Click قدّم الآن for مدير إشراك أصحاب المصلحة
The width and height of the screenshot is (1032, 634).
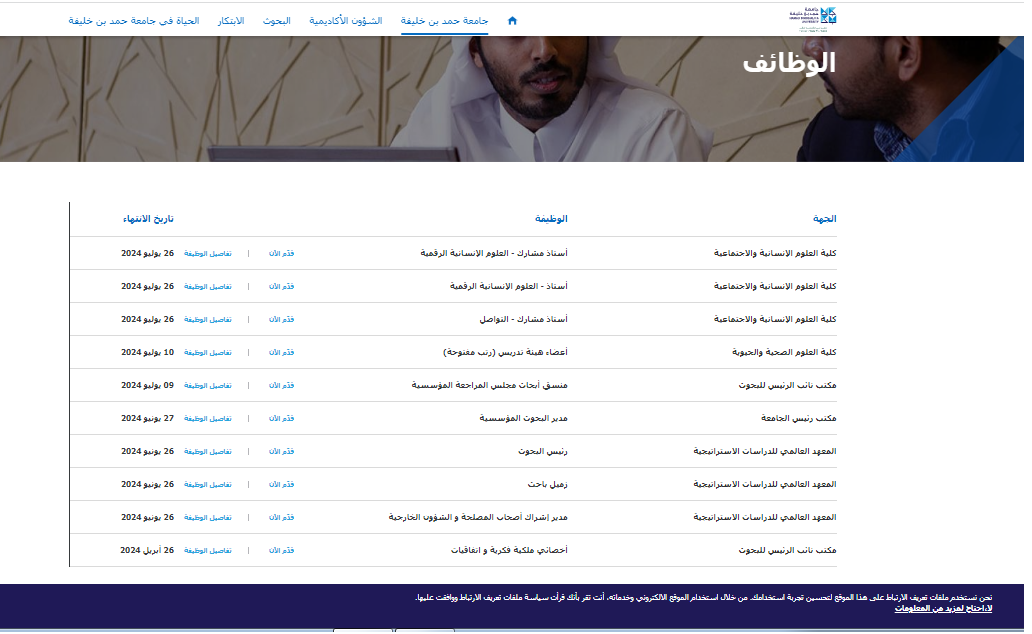281,517
